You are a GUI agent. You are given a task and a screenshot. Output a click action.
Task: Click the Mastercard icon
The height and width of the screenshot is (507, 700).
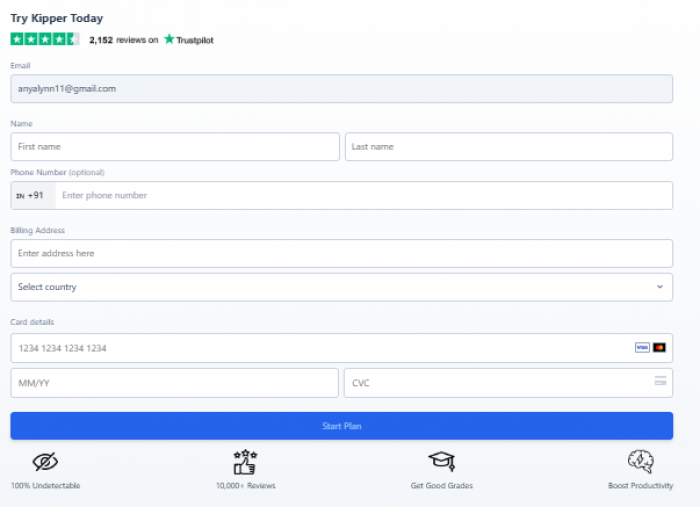tap(659, 347)
